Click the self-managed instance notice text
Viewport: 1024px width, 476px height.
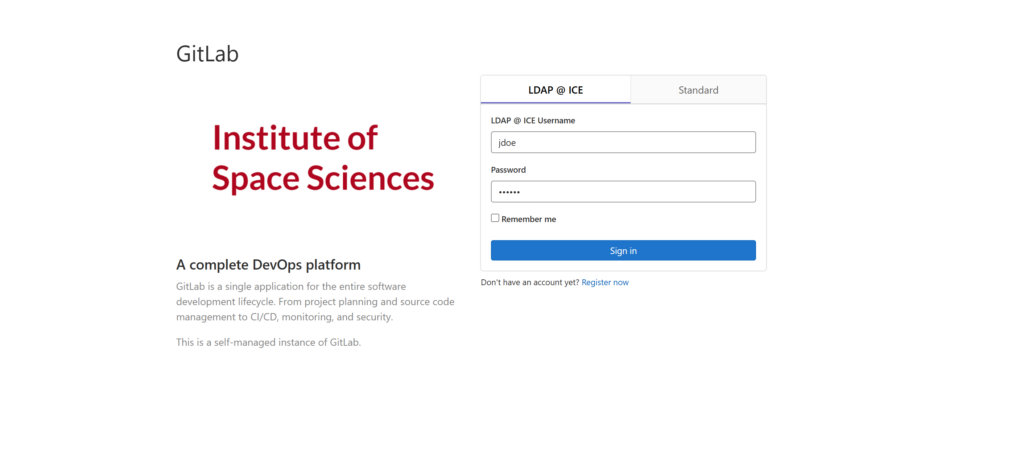tap(268, 342)
